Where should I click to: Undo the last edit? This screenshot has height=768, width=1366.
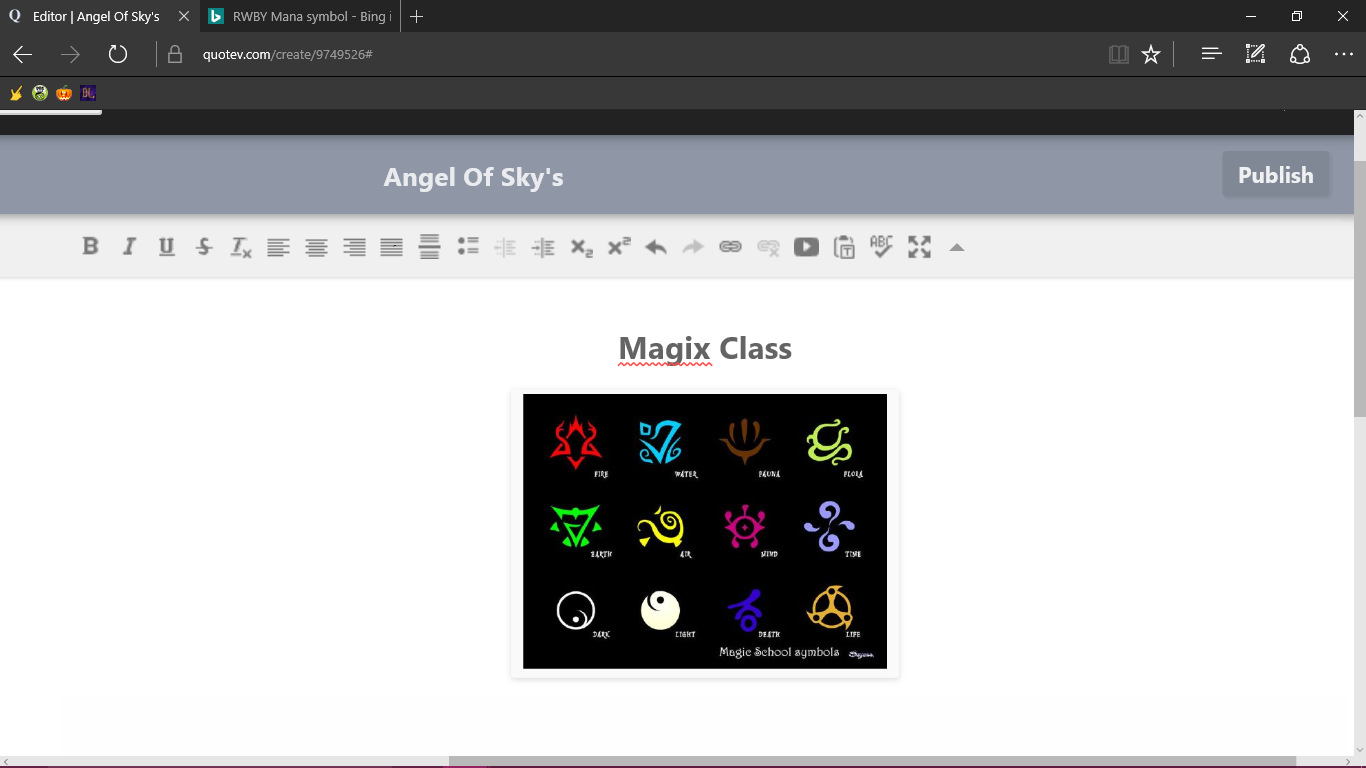[x=656, y=247]
